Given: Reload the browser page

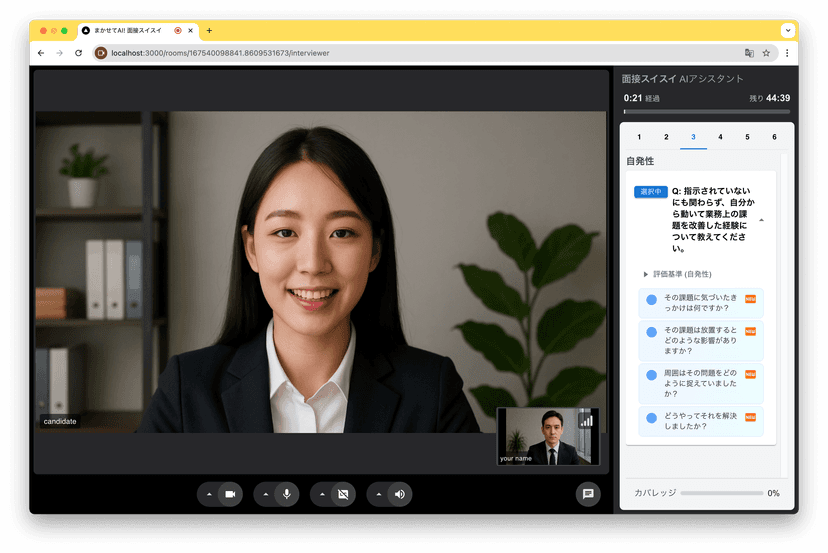Looking at the screenshot, I should [79, 53].
